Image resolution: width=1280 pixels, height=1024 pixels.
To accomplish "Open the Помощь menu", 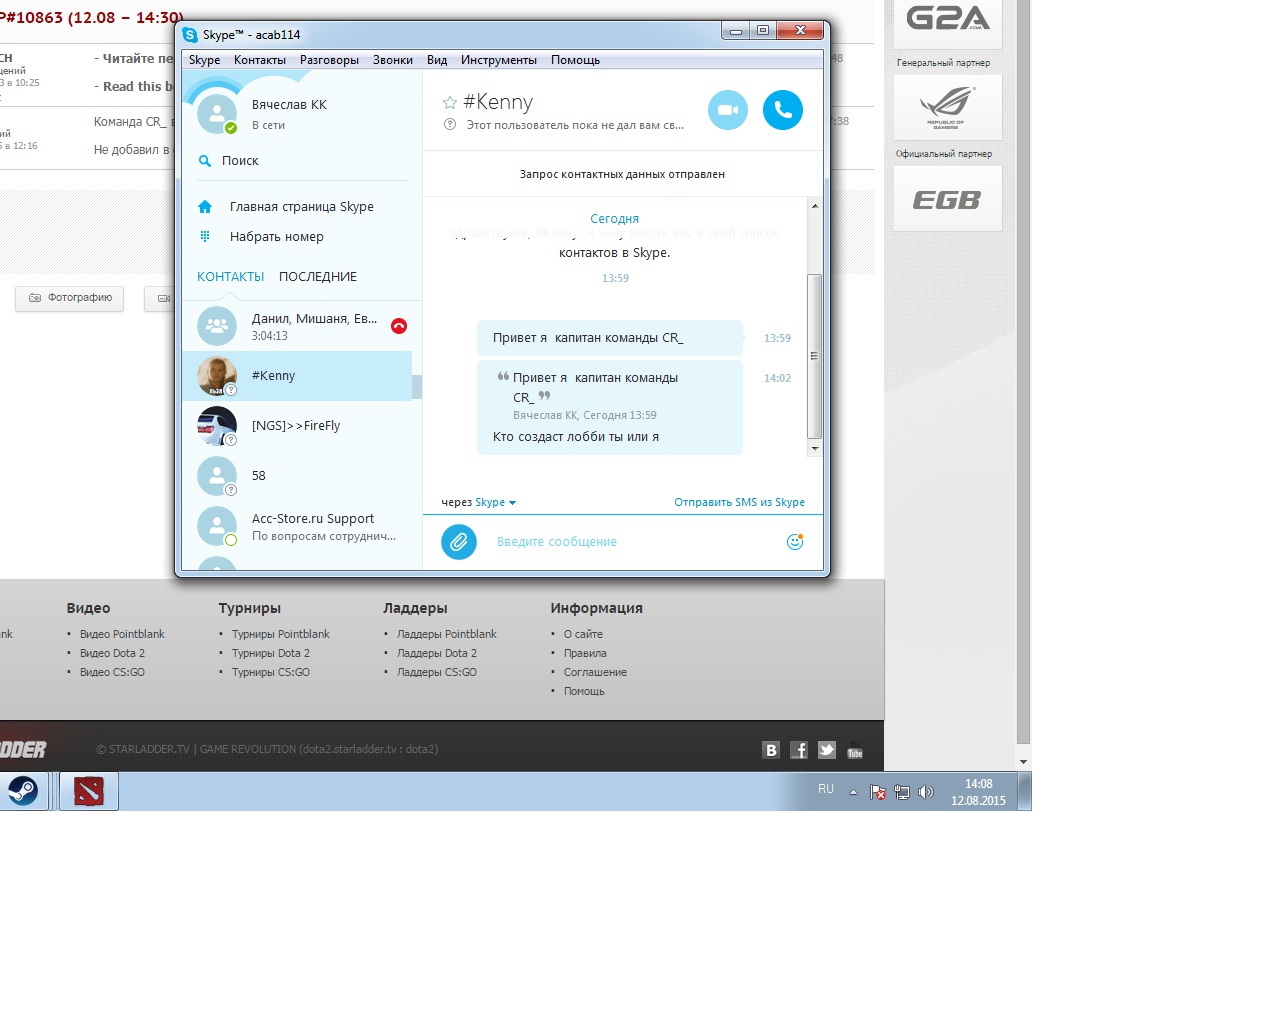I will pos(575,60).
